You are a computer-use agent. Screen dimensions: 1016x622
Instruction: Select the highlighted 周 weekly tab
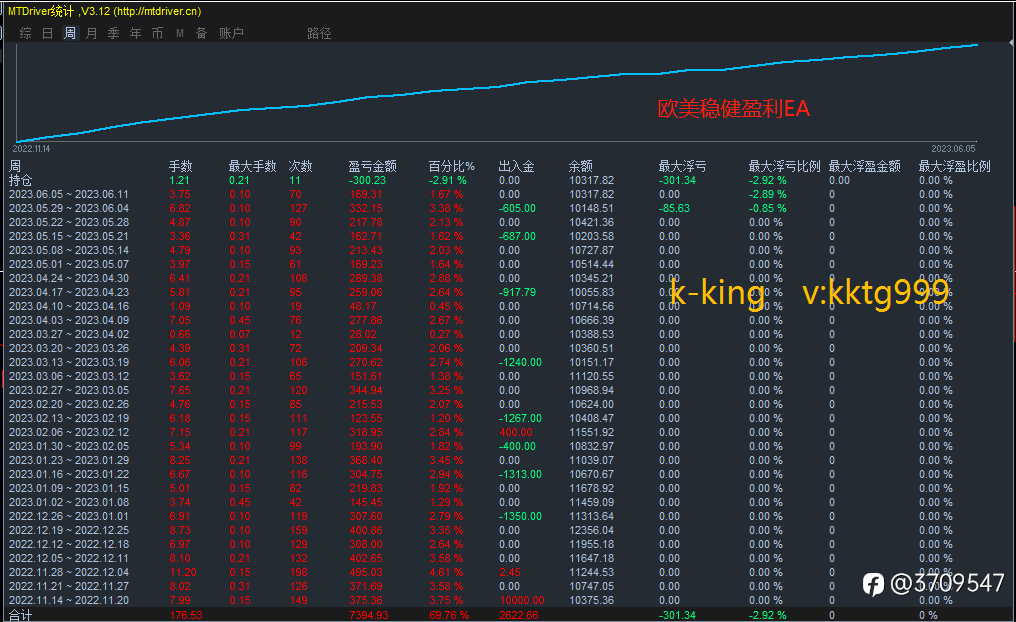click(x=70, y=33)
